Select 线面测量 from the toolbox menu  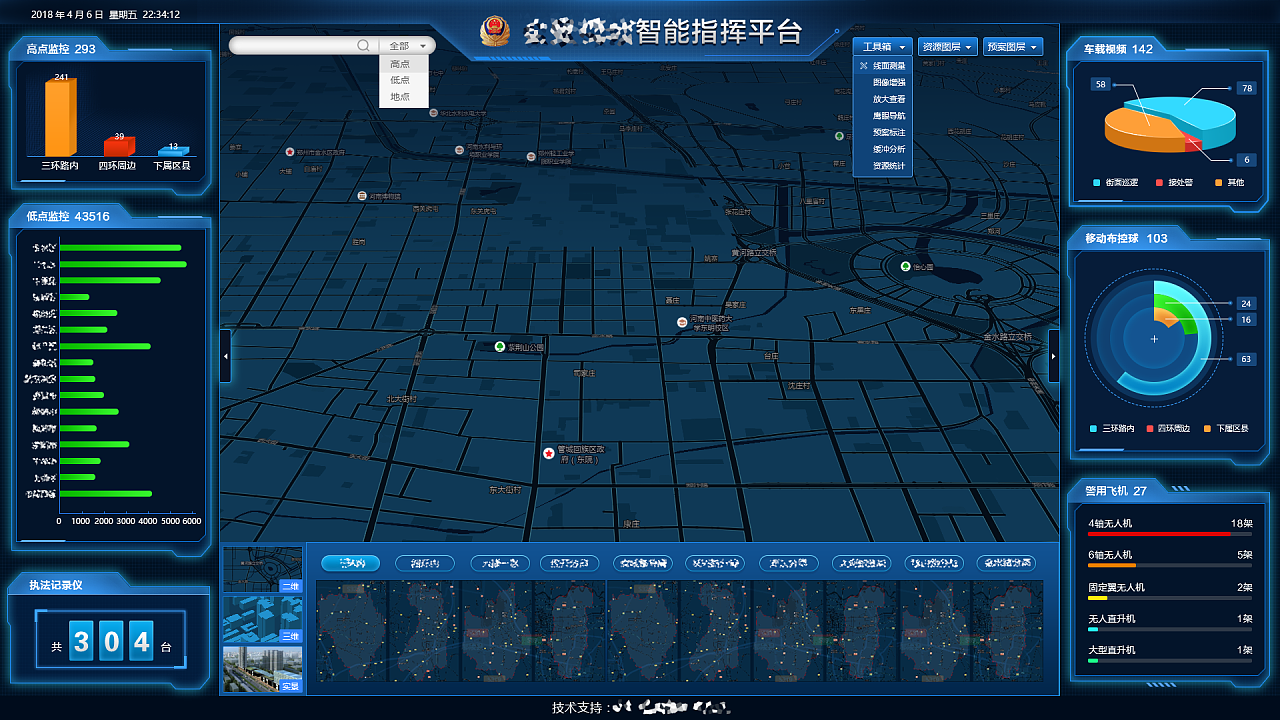coord(883,66)
